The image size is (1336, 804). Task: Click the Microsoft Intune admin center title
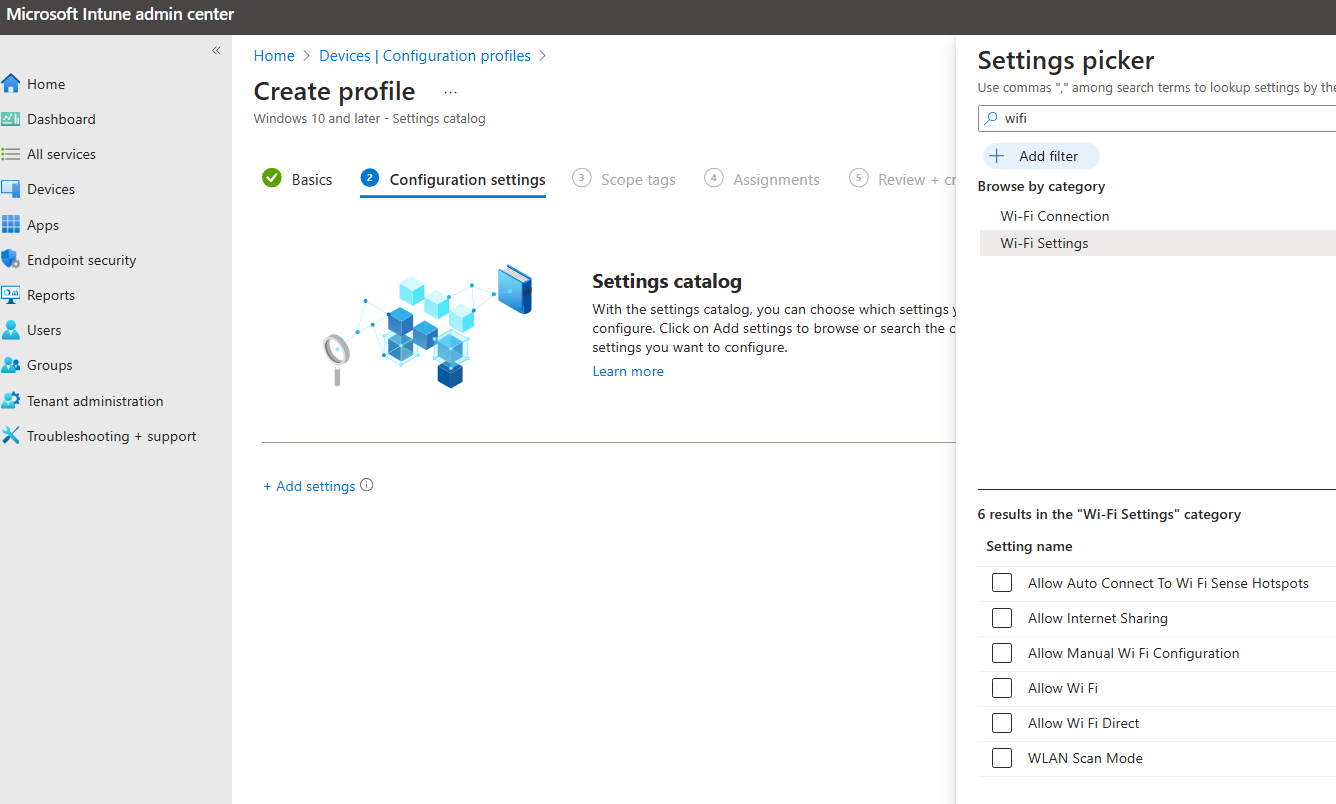pyautogui.click(x=120, y=15)
